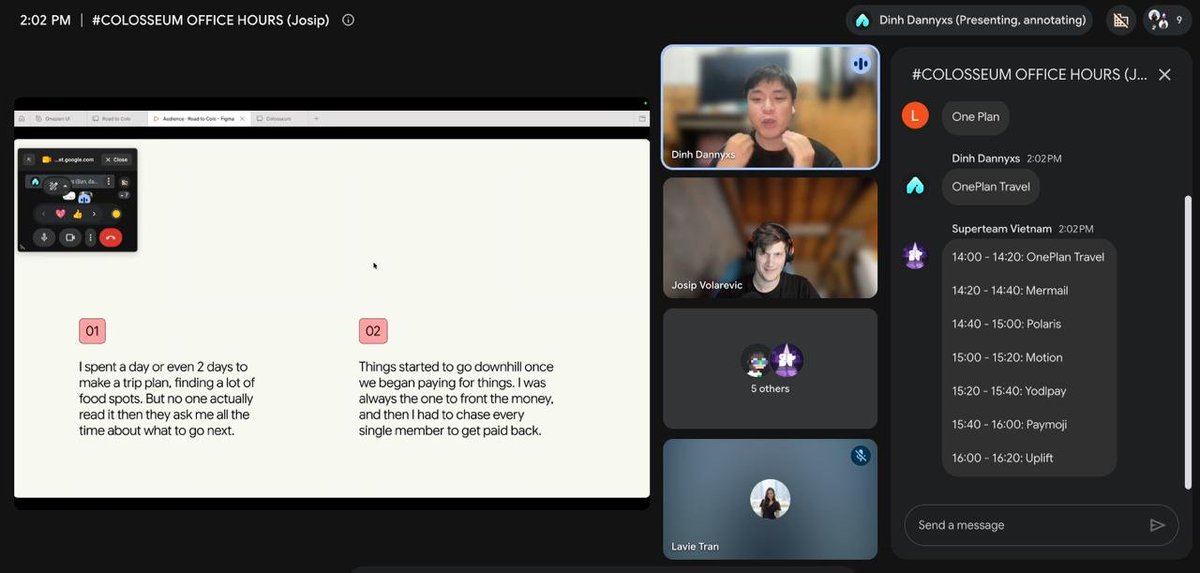
Task: Click '15:40 - 16:00: Paymoji' schedule line
Action: 1009,425
